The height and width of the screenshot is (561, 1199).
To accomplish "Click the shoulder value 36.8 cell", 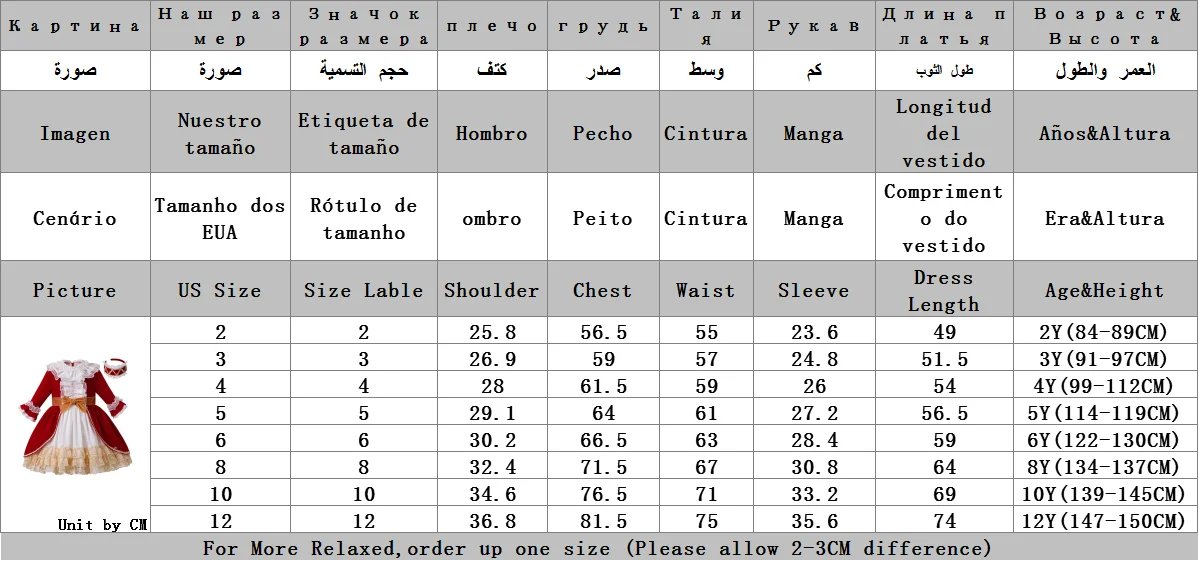I will coord(492,520).
